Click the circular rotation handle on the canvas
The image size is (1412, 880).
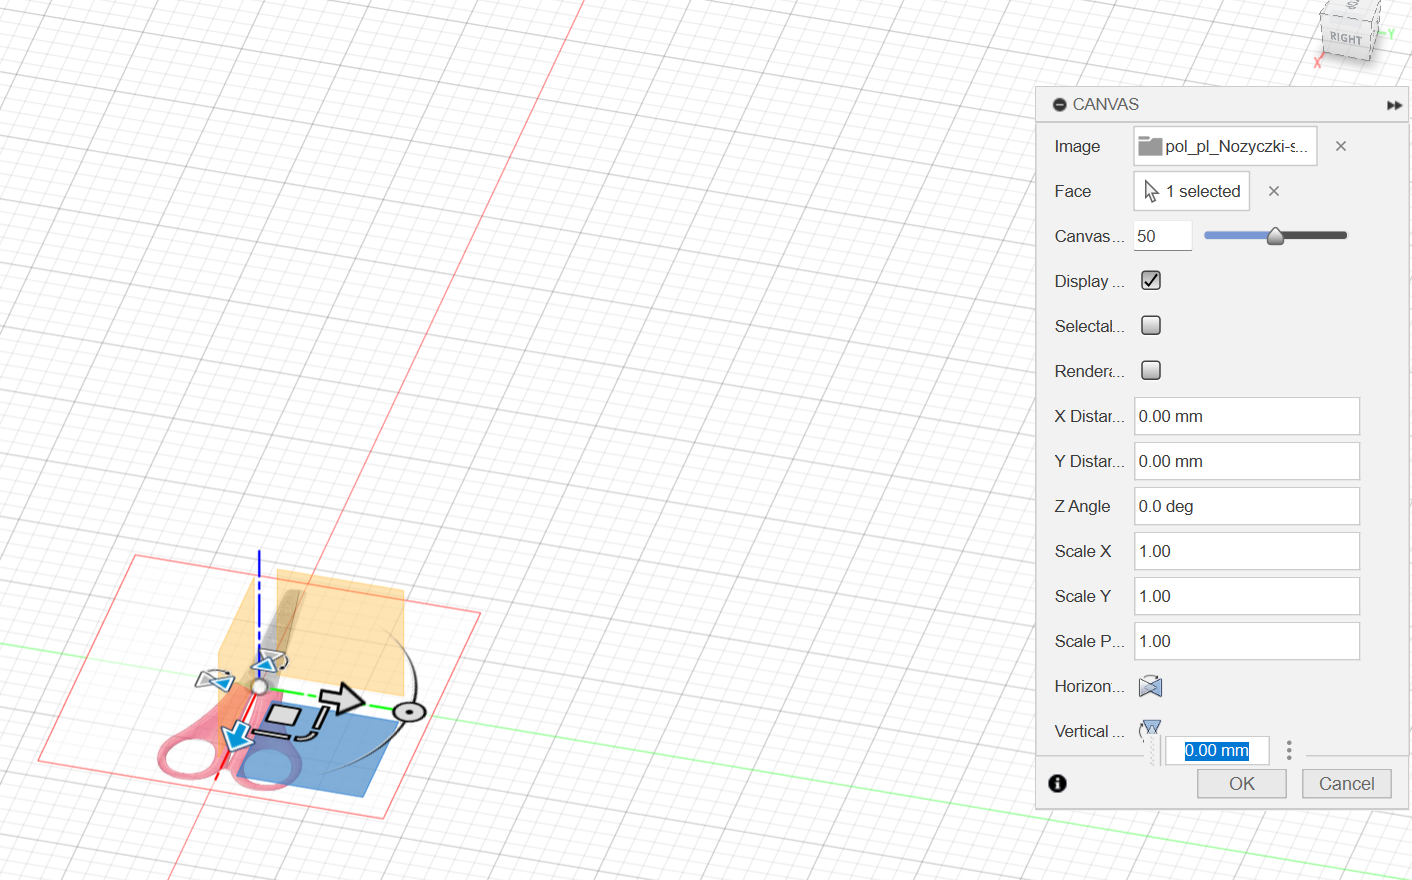point(408,712)
